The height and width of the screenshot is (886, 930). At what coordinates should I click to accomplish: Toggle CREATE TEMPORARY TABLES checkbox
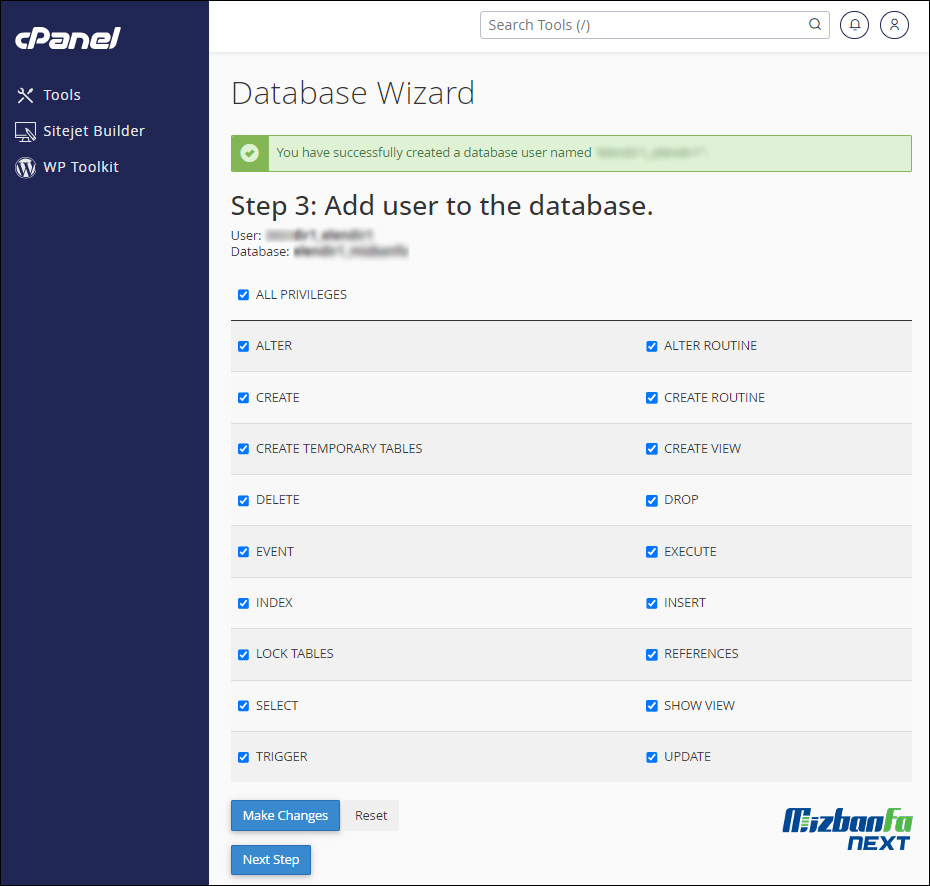pyautogui.click(x=243, y=449)
